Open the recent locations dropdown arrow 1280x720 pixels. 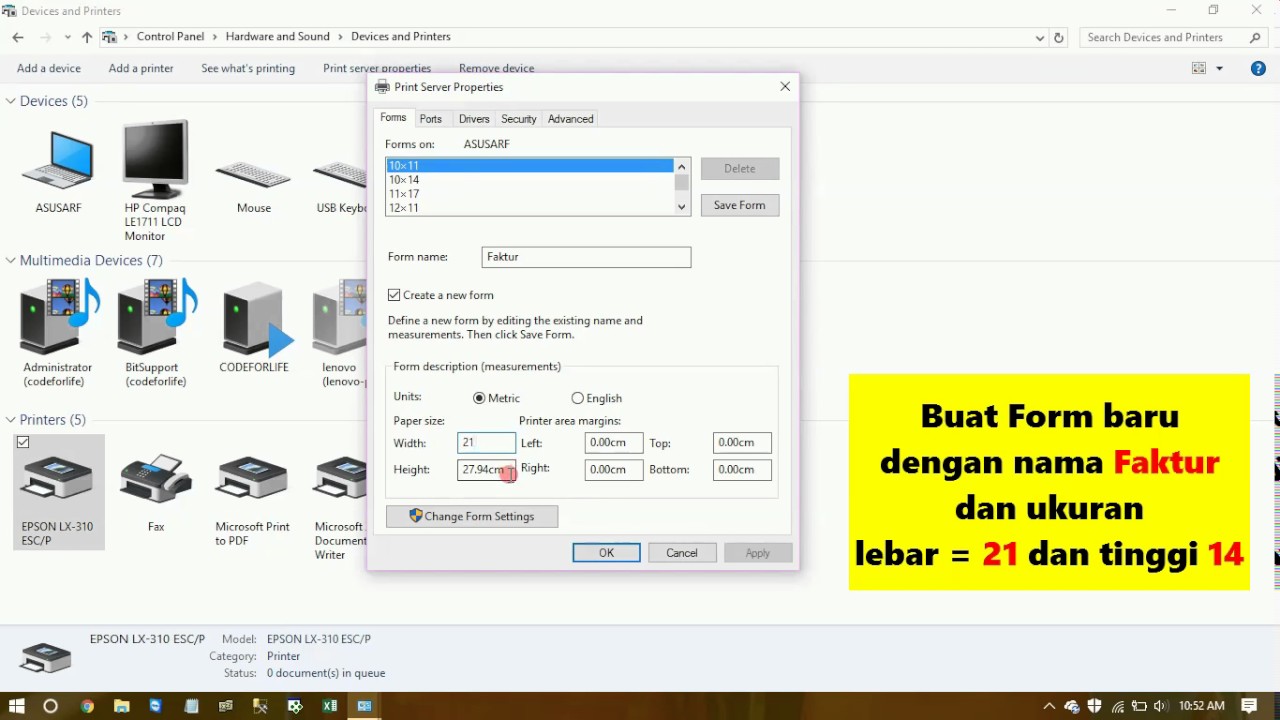[67, 37]
